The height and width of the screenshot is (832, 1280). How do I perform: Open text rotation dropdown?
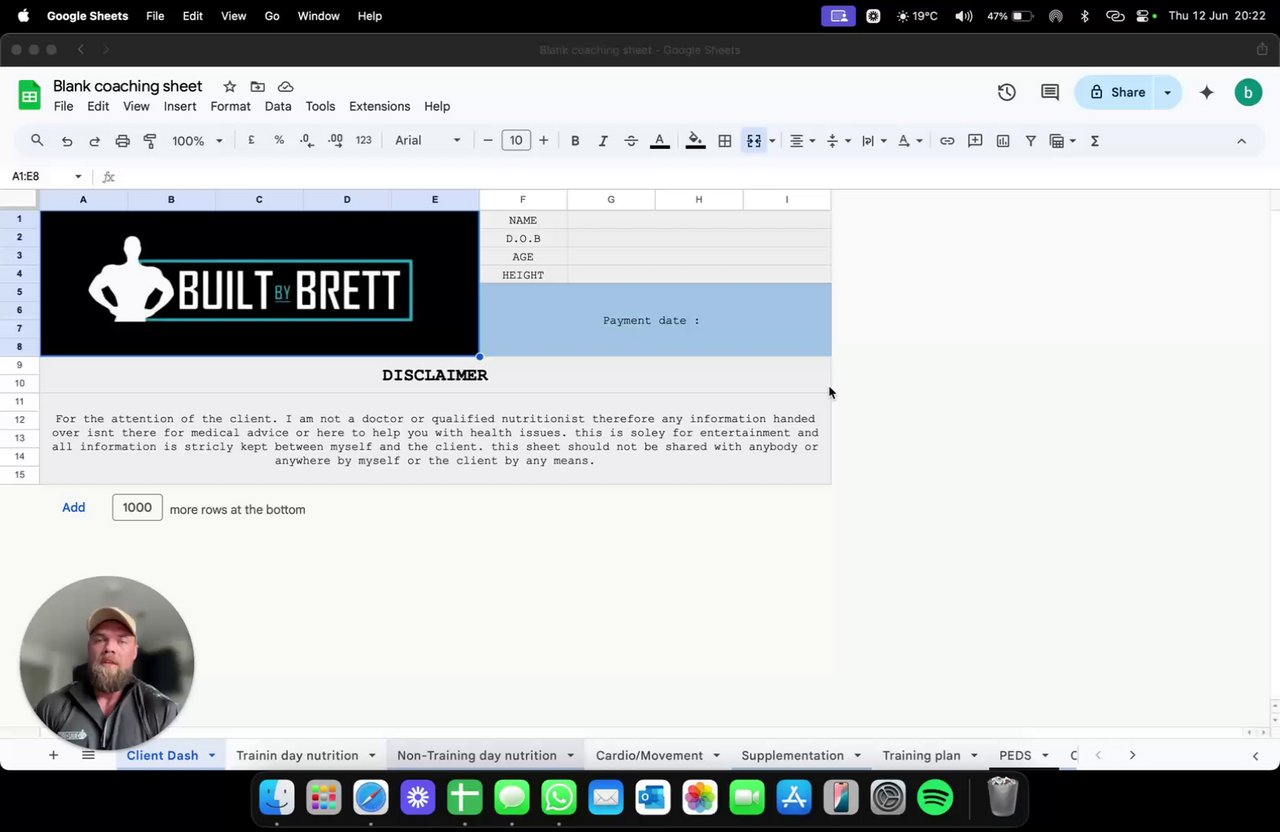point(910,141)
